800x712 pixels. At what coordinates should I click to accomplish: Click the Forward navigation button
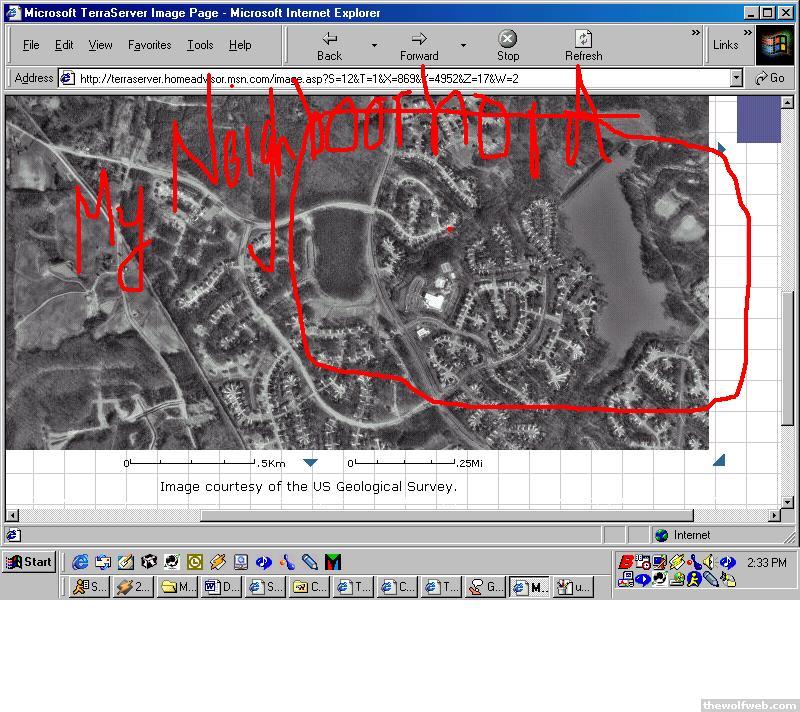click(419, 45)
